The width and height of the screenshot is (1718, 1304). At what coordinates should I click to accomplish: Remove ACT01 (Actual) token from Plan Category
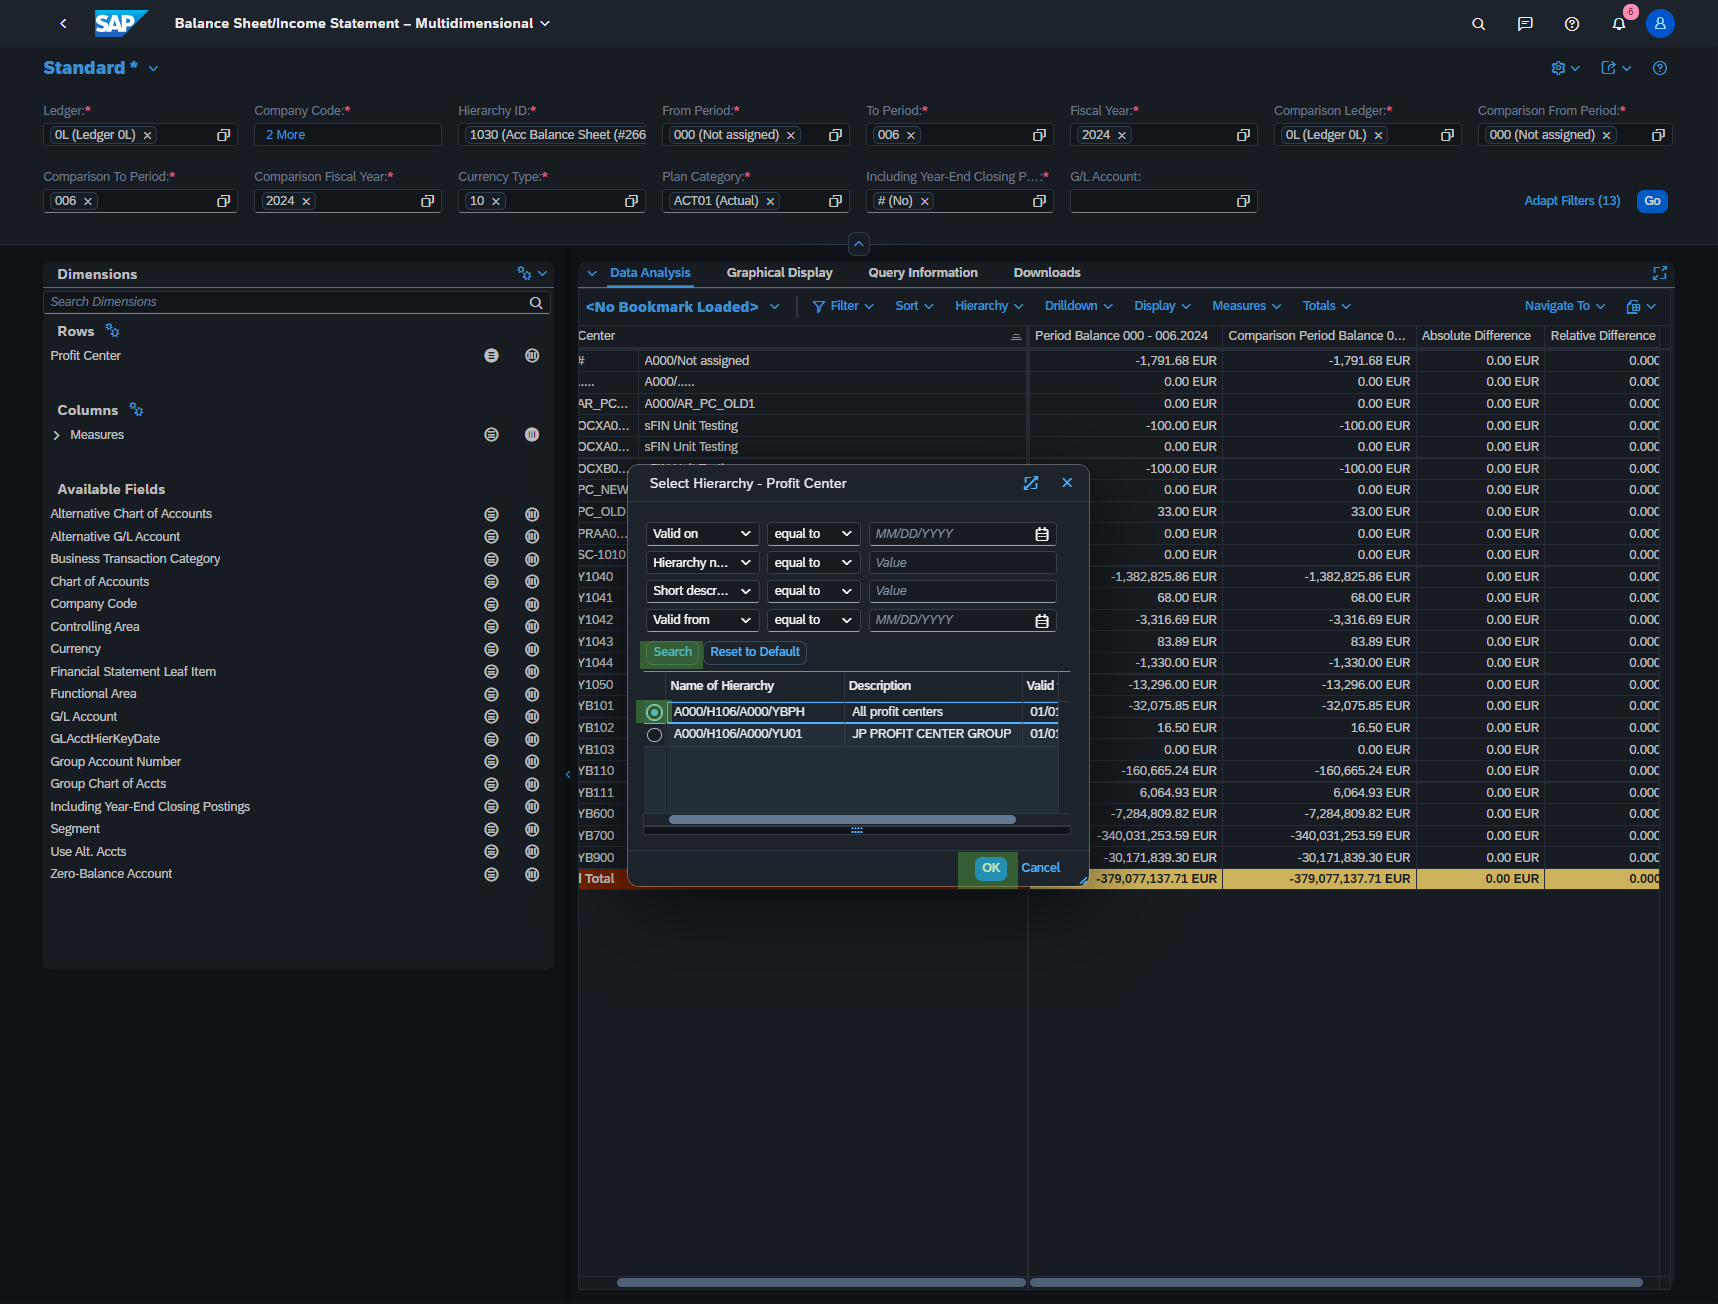click(x=770, y=201)
